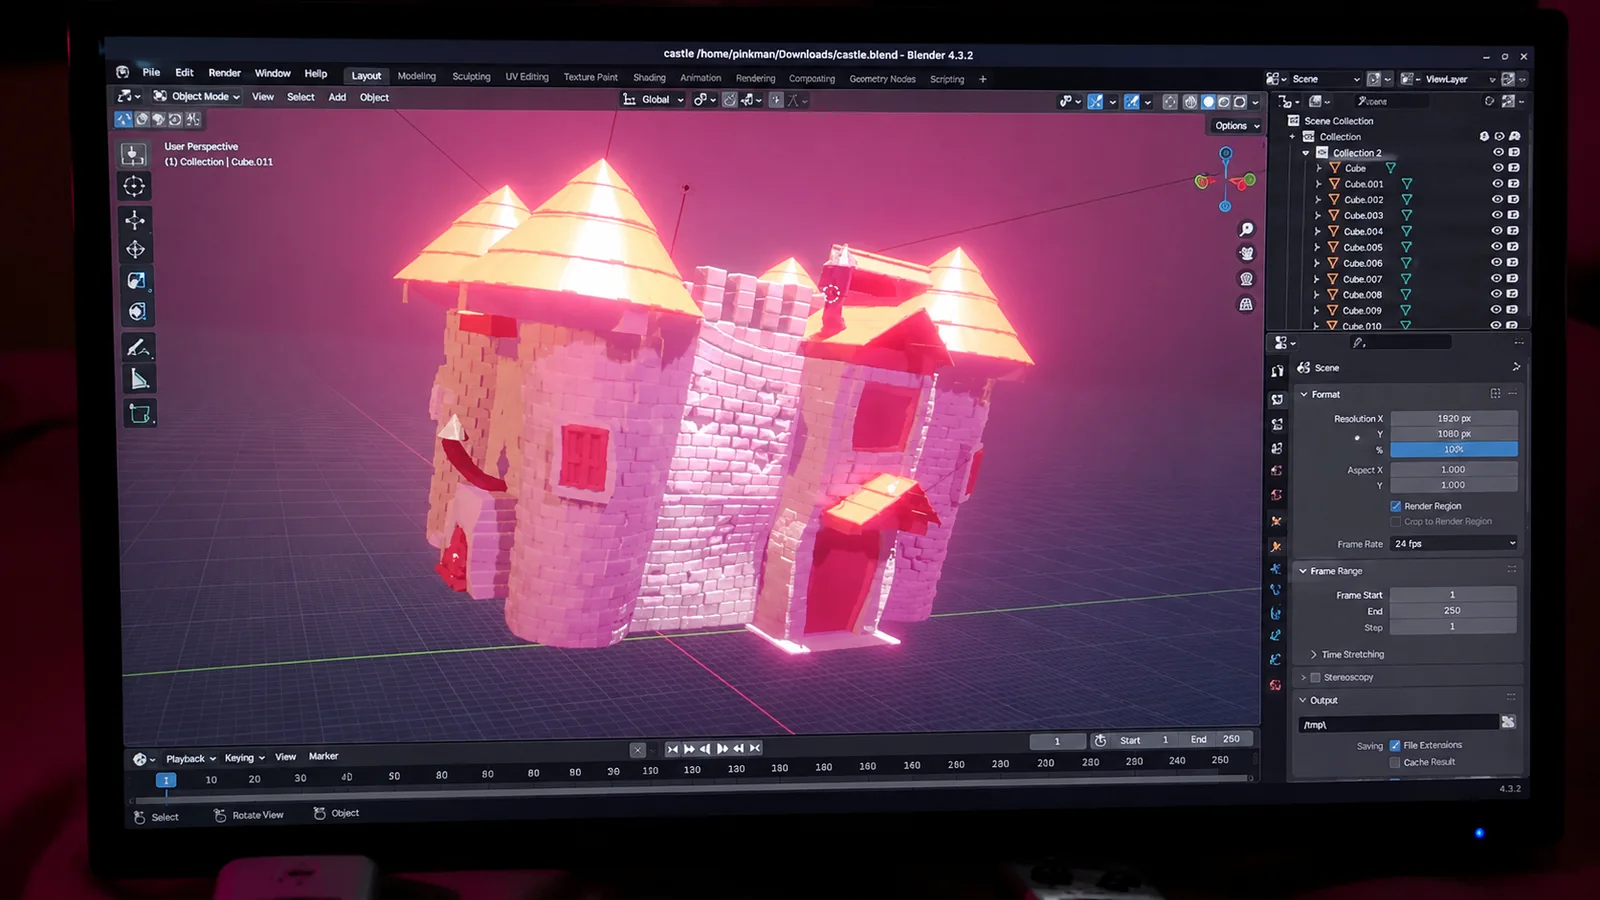
Task: Click the Move view hand icon
Action: [x=1246, y=254]
